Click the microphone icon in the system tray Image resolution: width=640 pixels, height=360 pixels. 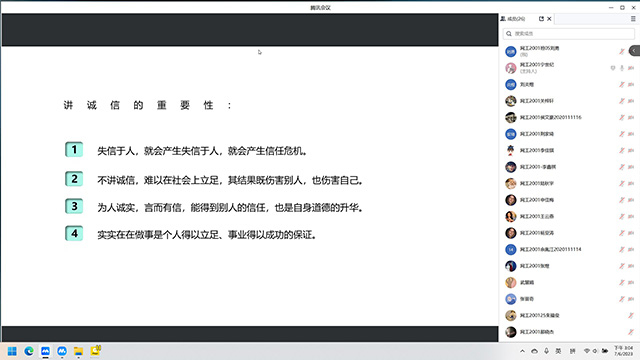coord(546,351)
